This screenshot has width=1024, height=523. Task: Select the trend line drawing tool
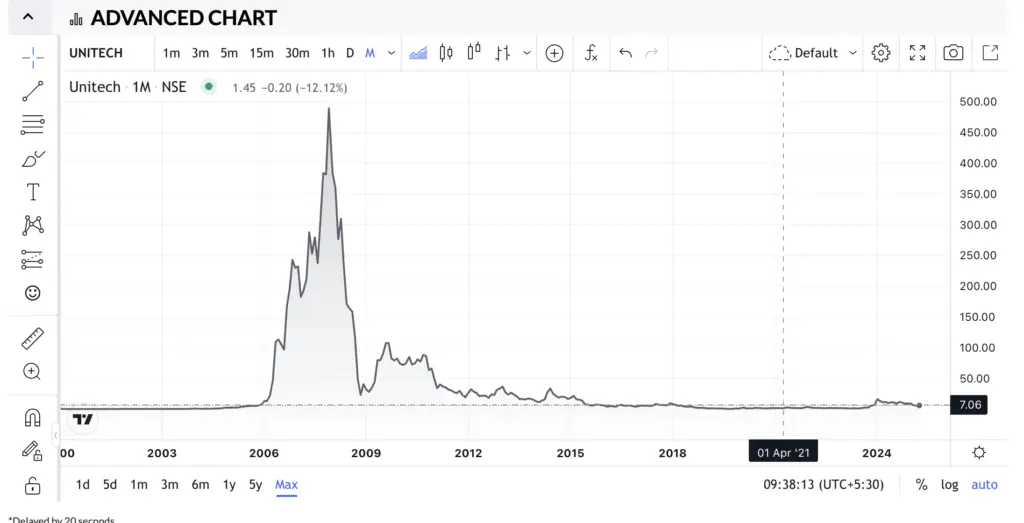(x=32, y=91)
